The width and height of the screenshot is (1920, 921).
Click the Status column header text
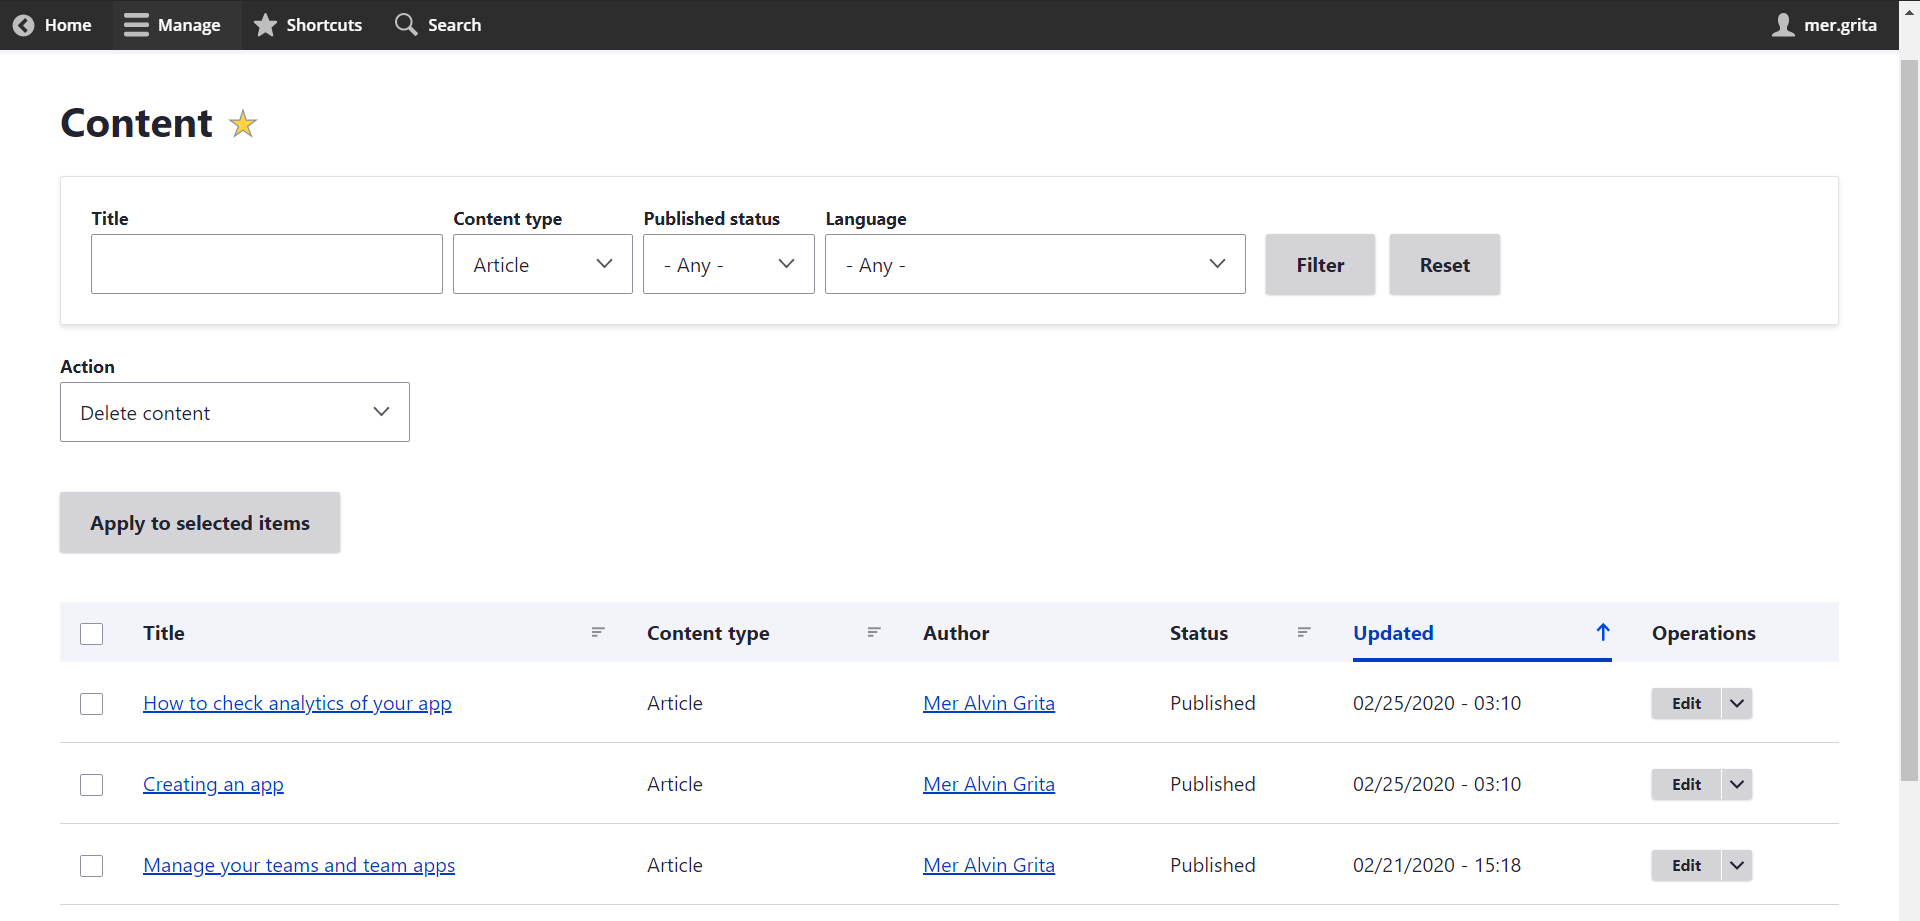click(1199, 633)
